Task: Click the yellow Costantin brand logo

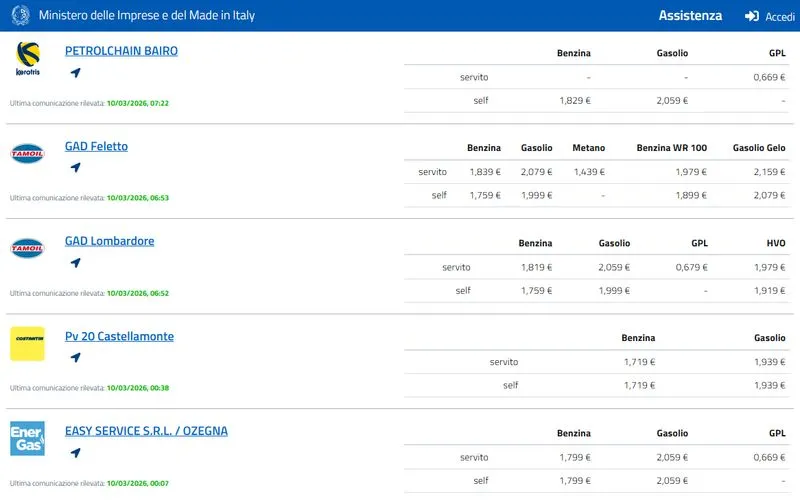Action: [x=27, y=343]
